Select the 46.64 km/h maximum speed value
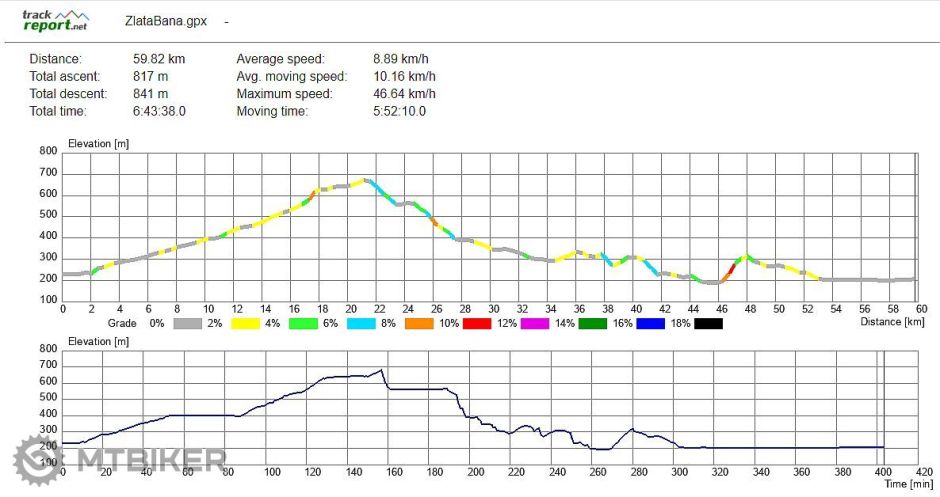This screenshot has width=940, height=497. (404, 94)
